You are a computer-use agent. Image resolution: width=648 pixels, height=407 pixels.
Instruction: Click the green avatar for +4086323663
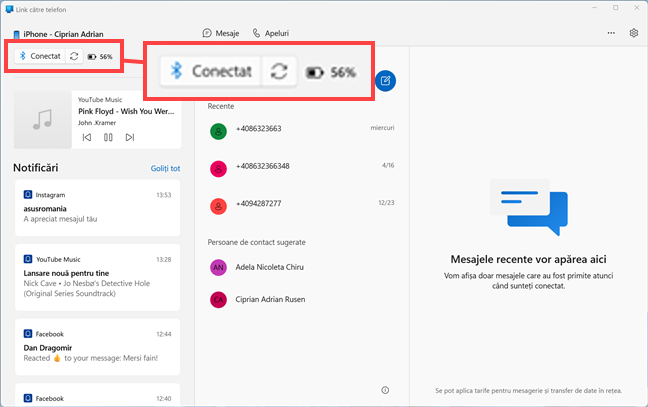pyautogui.click(x=218, y=131)
